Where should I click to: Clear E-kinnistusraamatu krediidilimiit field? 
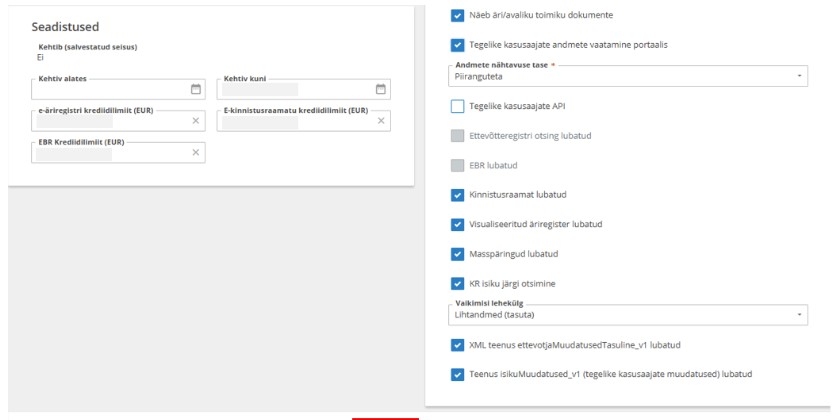pyautogui.click(x=381, y=121)
